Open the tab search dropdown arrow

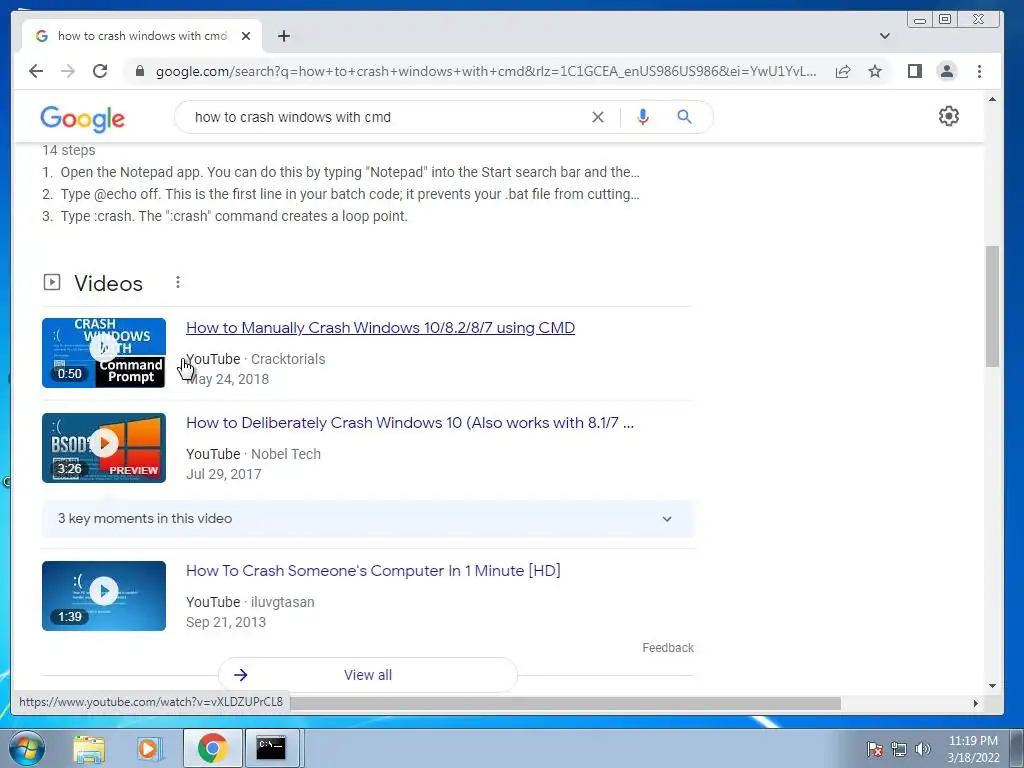coord(884,36)
